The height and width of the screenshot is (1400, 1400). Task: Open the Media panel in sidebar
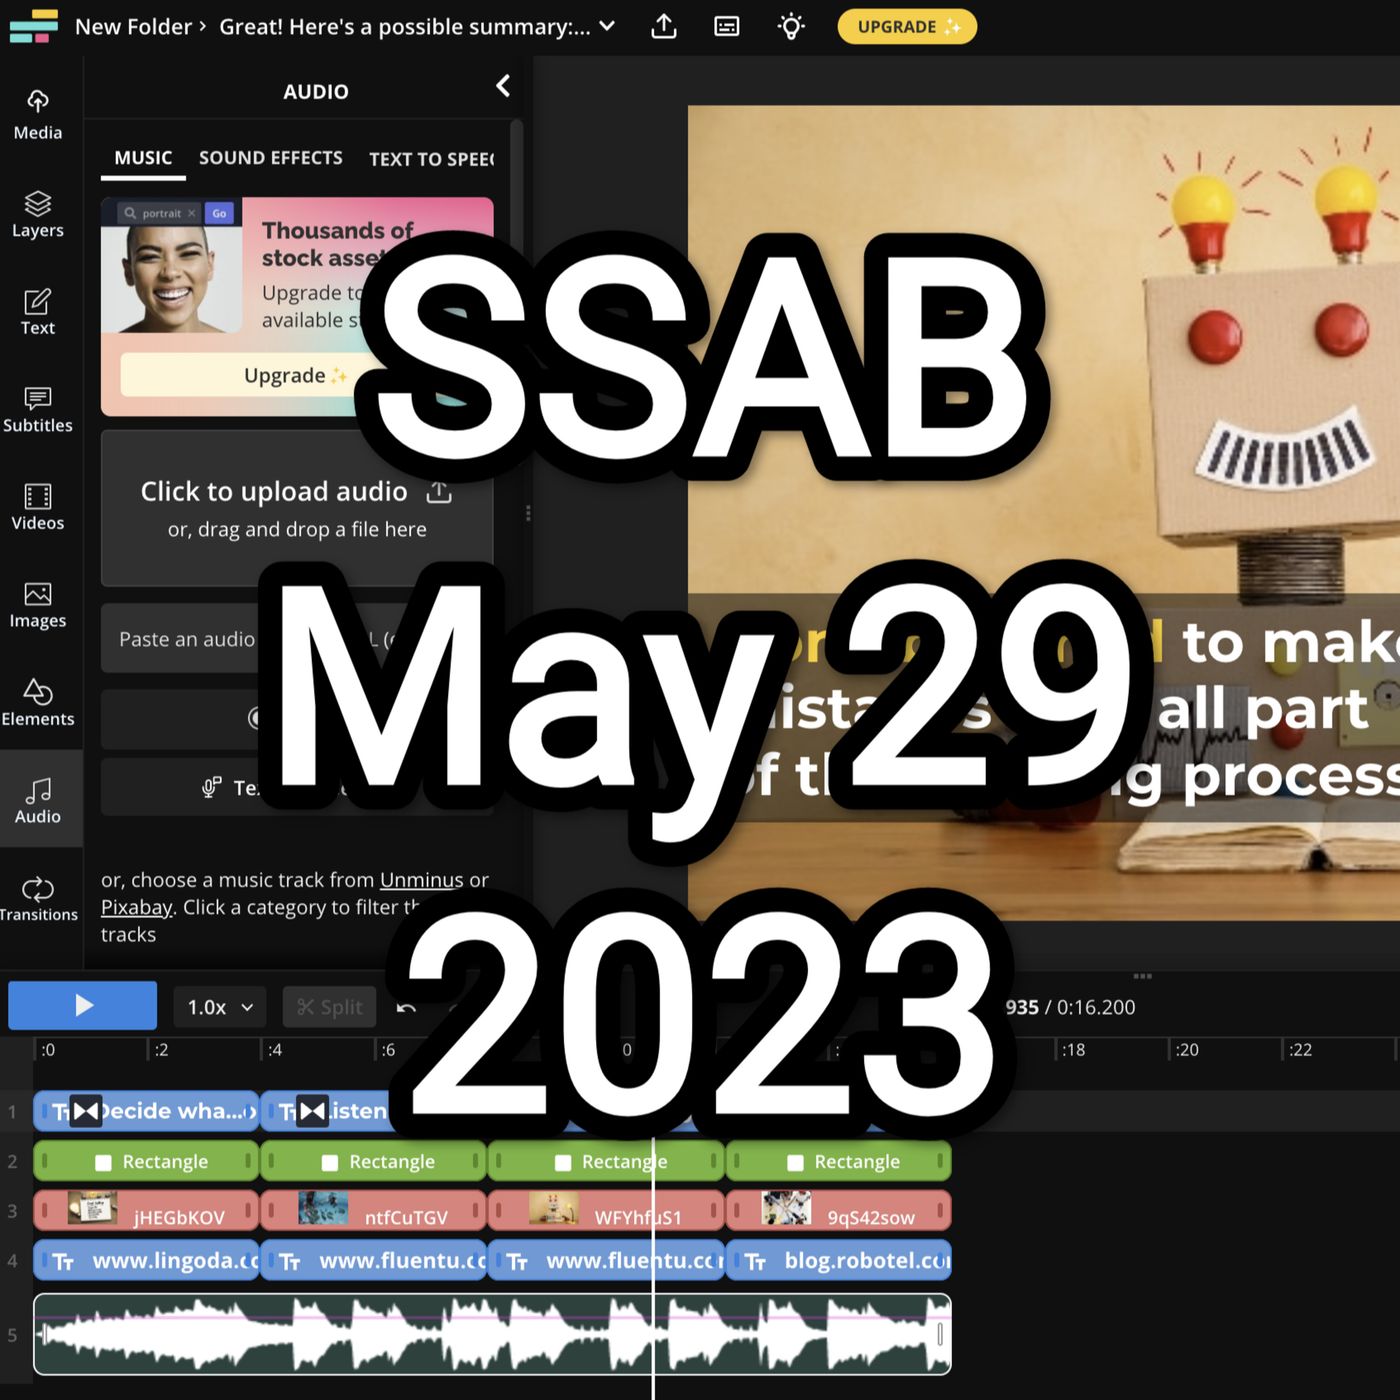[38, 114]
